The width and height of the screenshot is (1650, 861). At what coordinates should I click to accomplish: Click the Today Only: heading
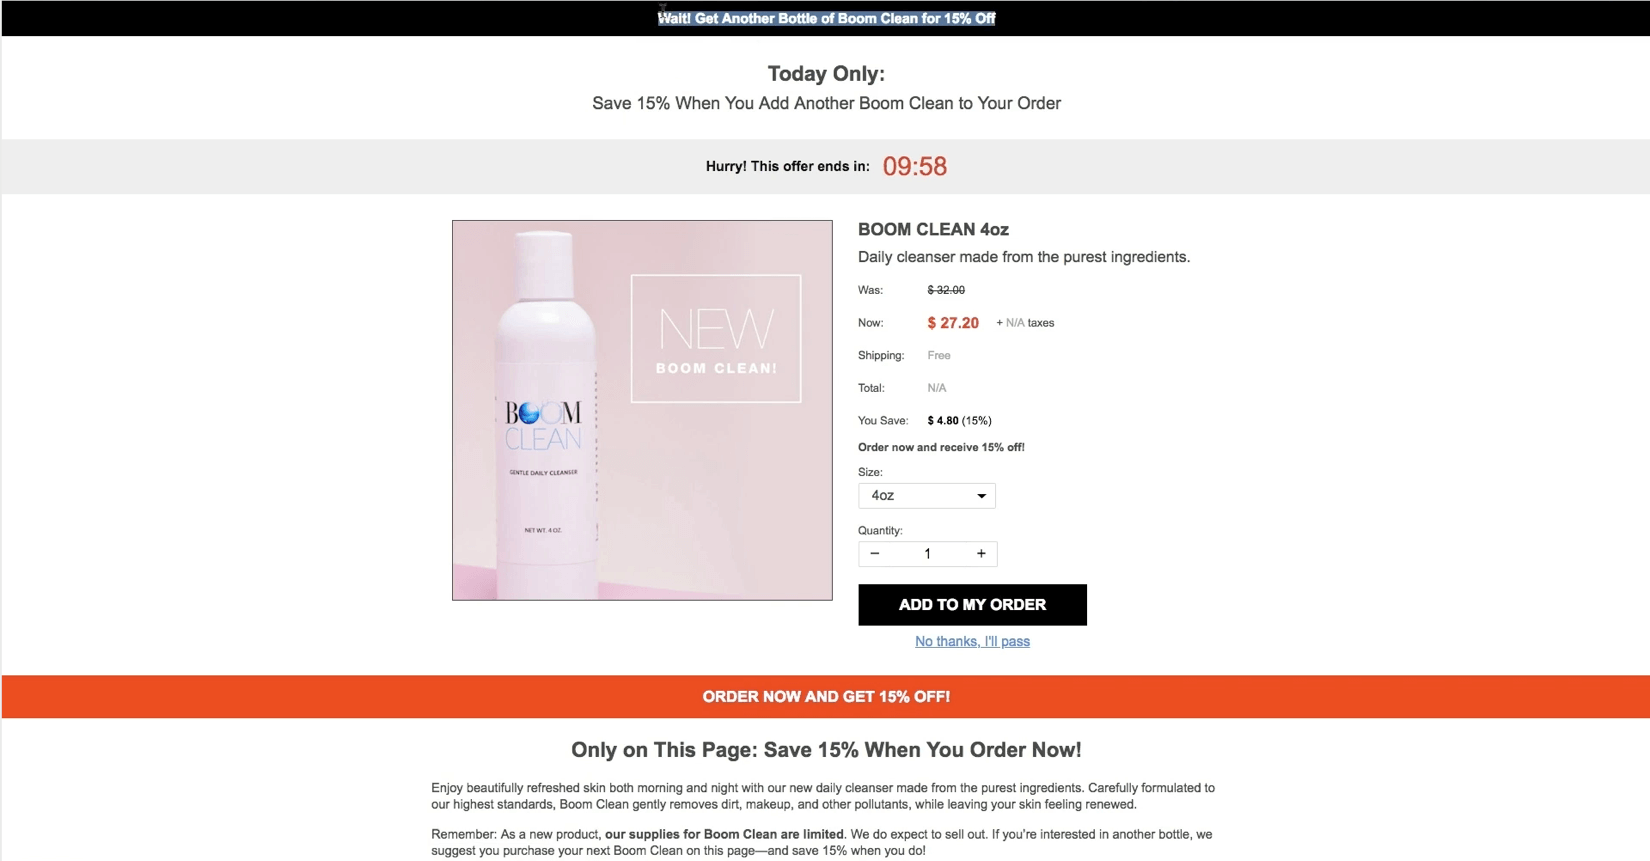click(x=826, y=74)
